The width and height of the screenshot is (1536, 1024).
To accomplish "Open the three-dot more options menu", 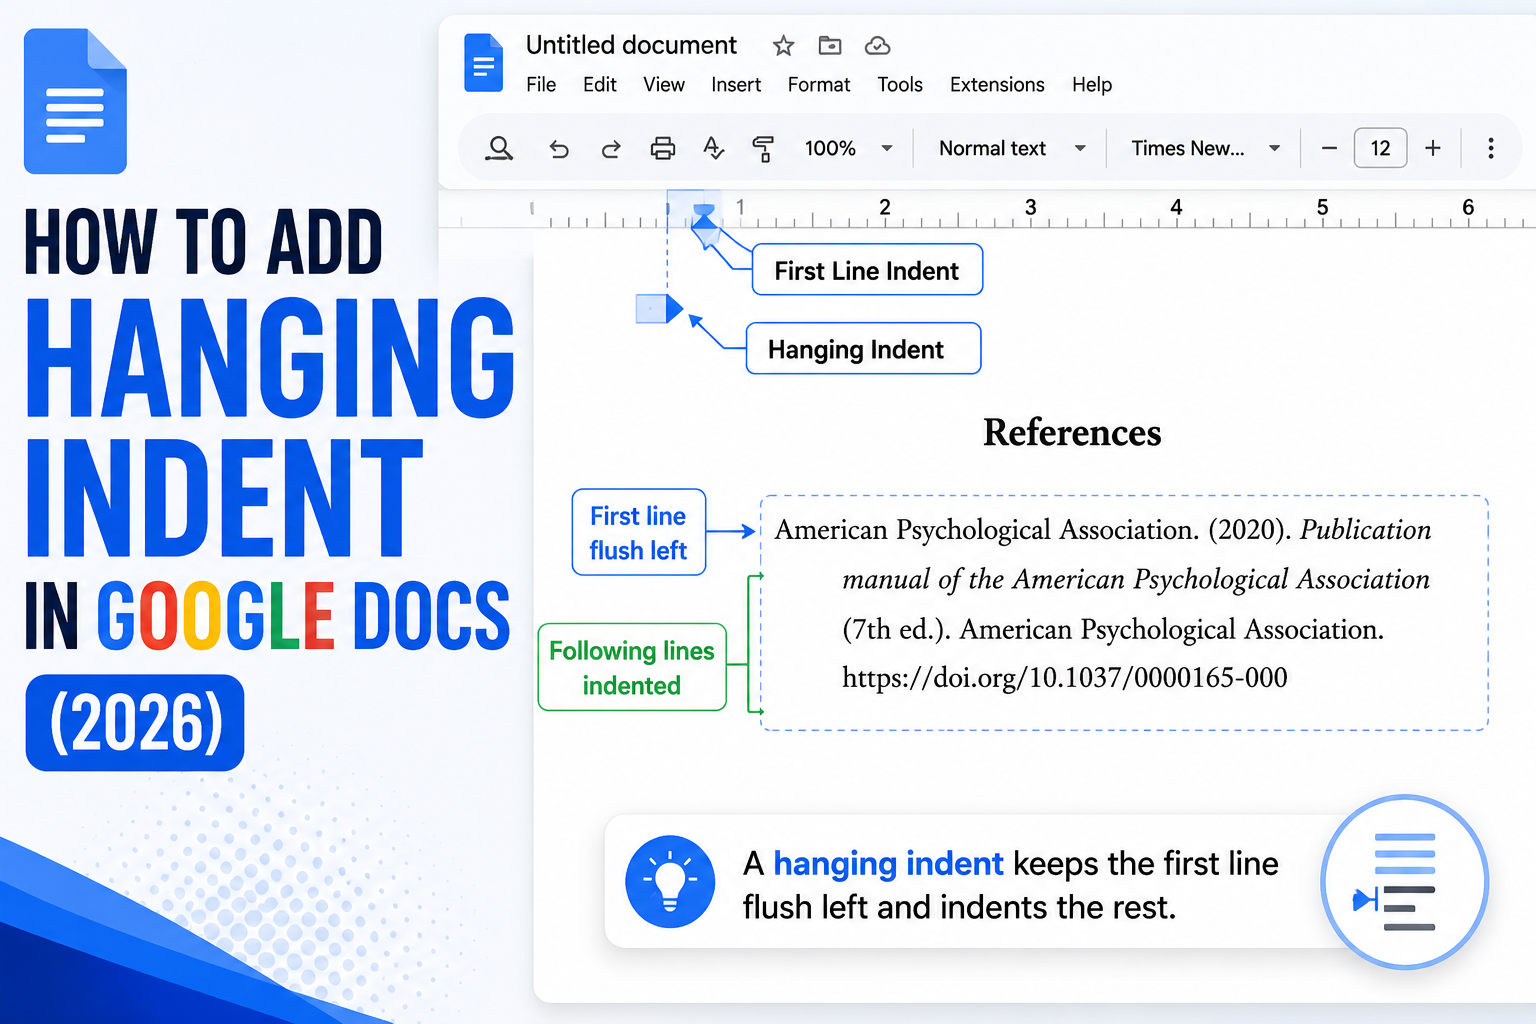I will coord(1491,148).
